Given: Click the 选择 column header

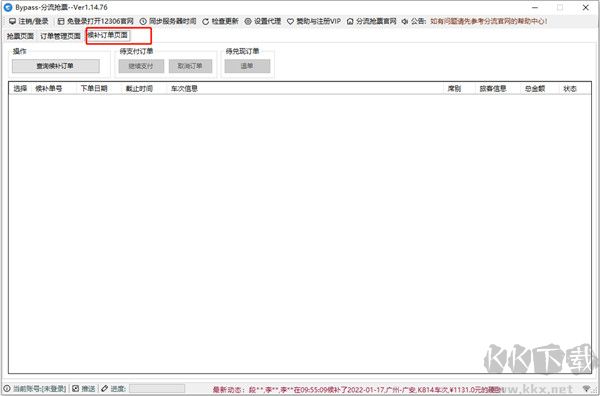Looking at the screenshot, I should click(20, 88).
